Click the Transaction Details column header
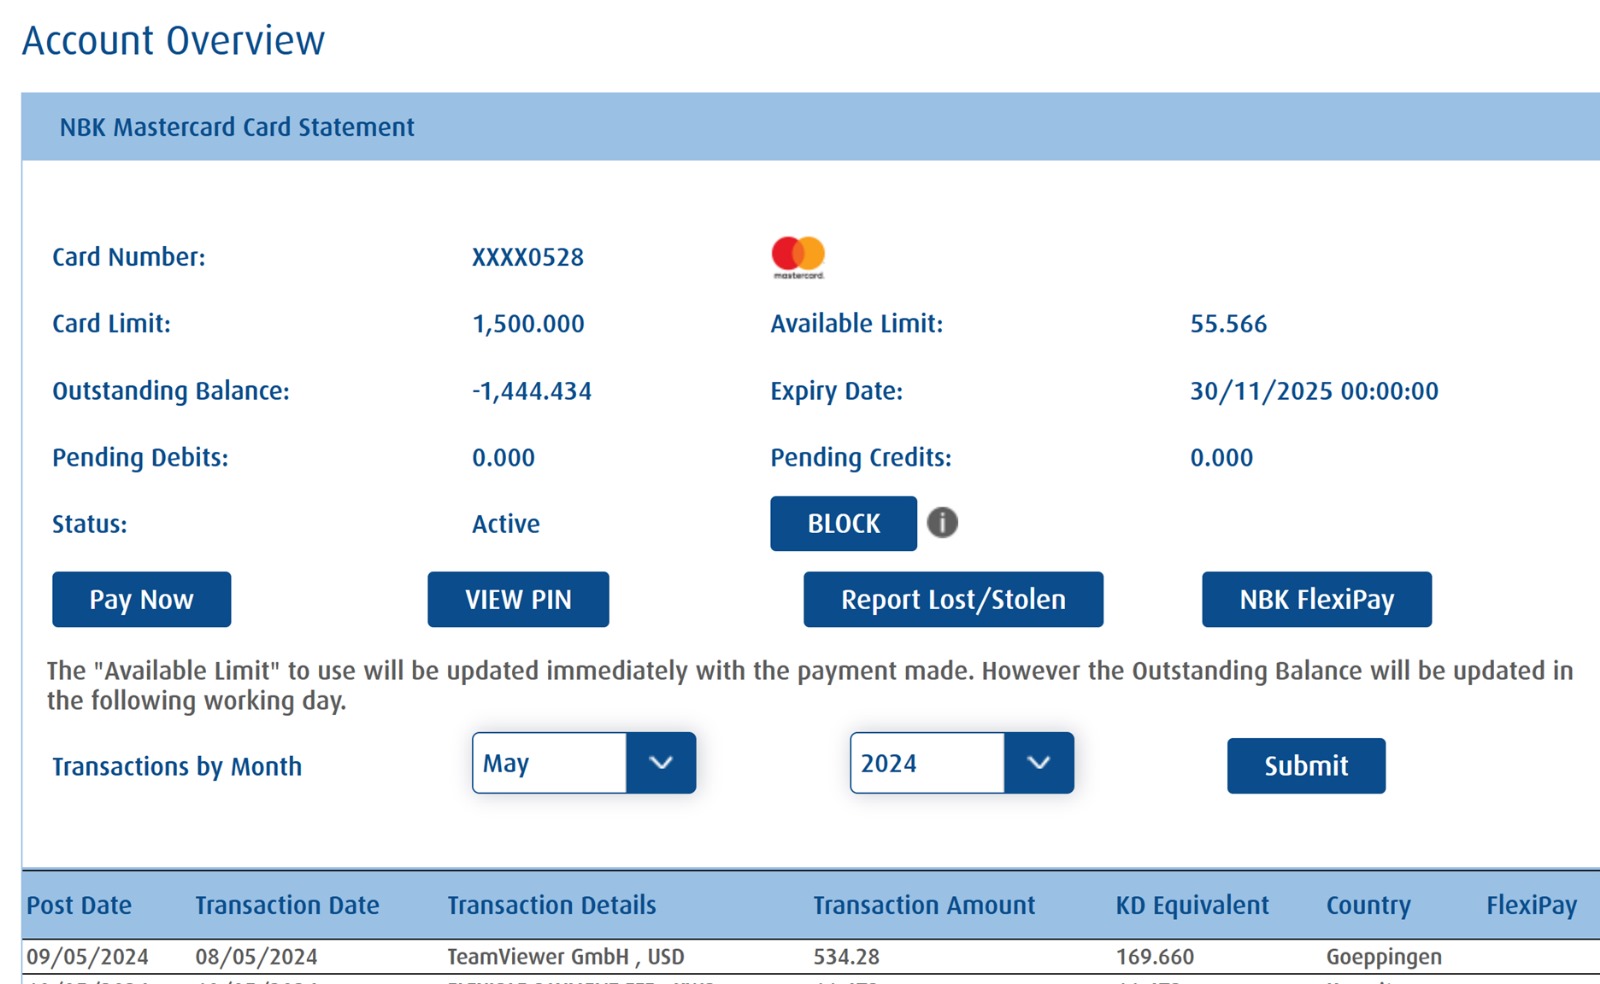The image size is (1600, 984). (551, 905)
